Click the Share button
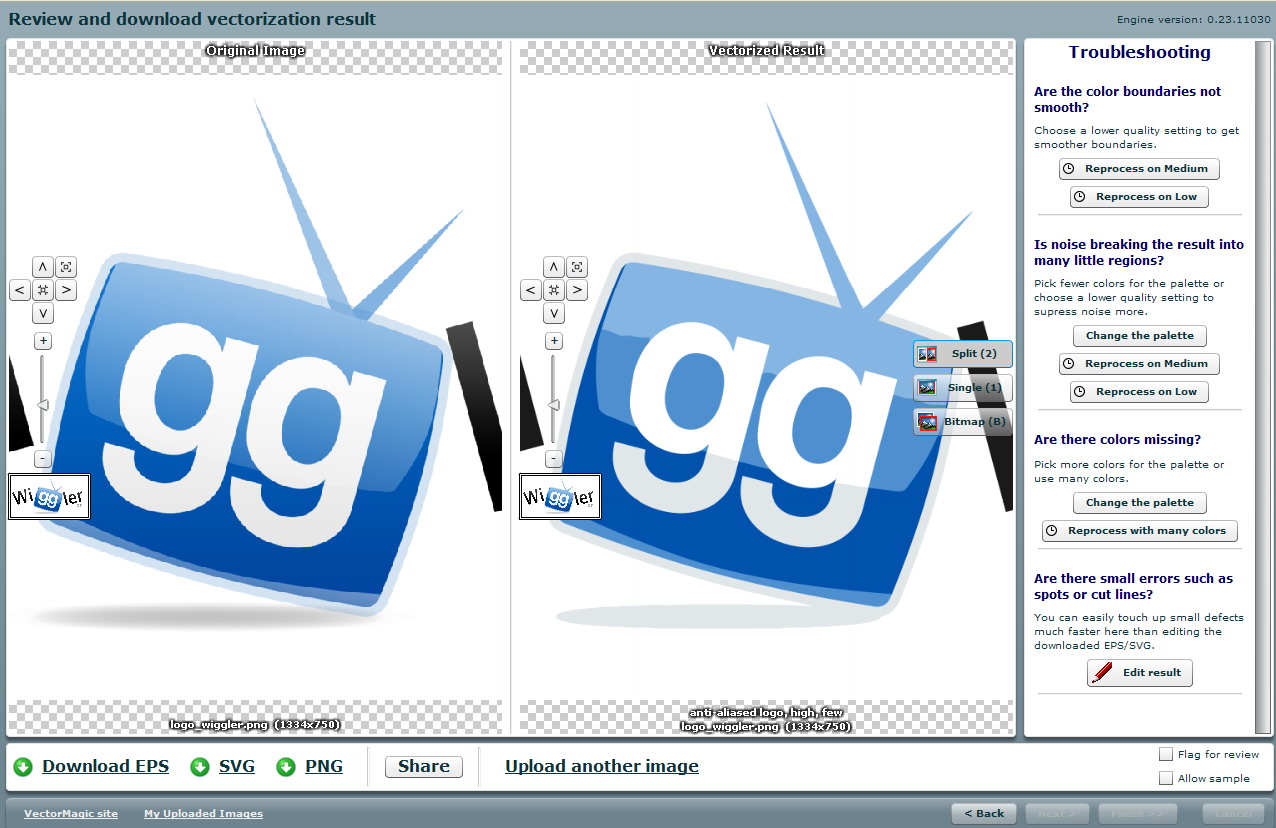This screenshot has width=1276, height=828. point(424,767)
